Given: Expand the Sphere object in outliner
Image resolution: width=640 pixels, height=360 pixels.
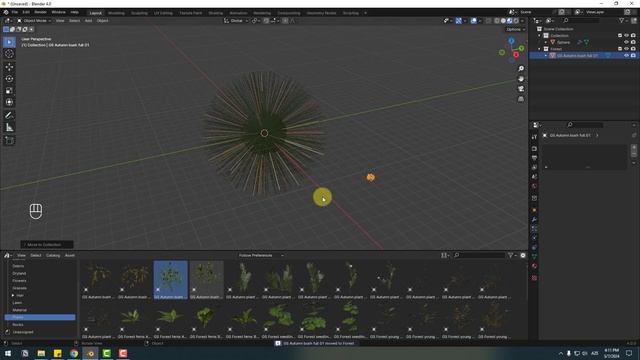Looking at the screenshot, I should point(546,42).
